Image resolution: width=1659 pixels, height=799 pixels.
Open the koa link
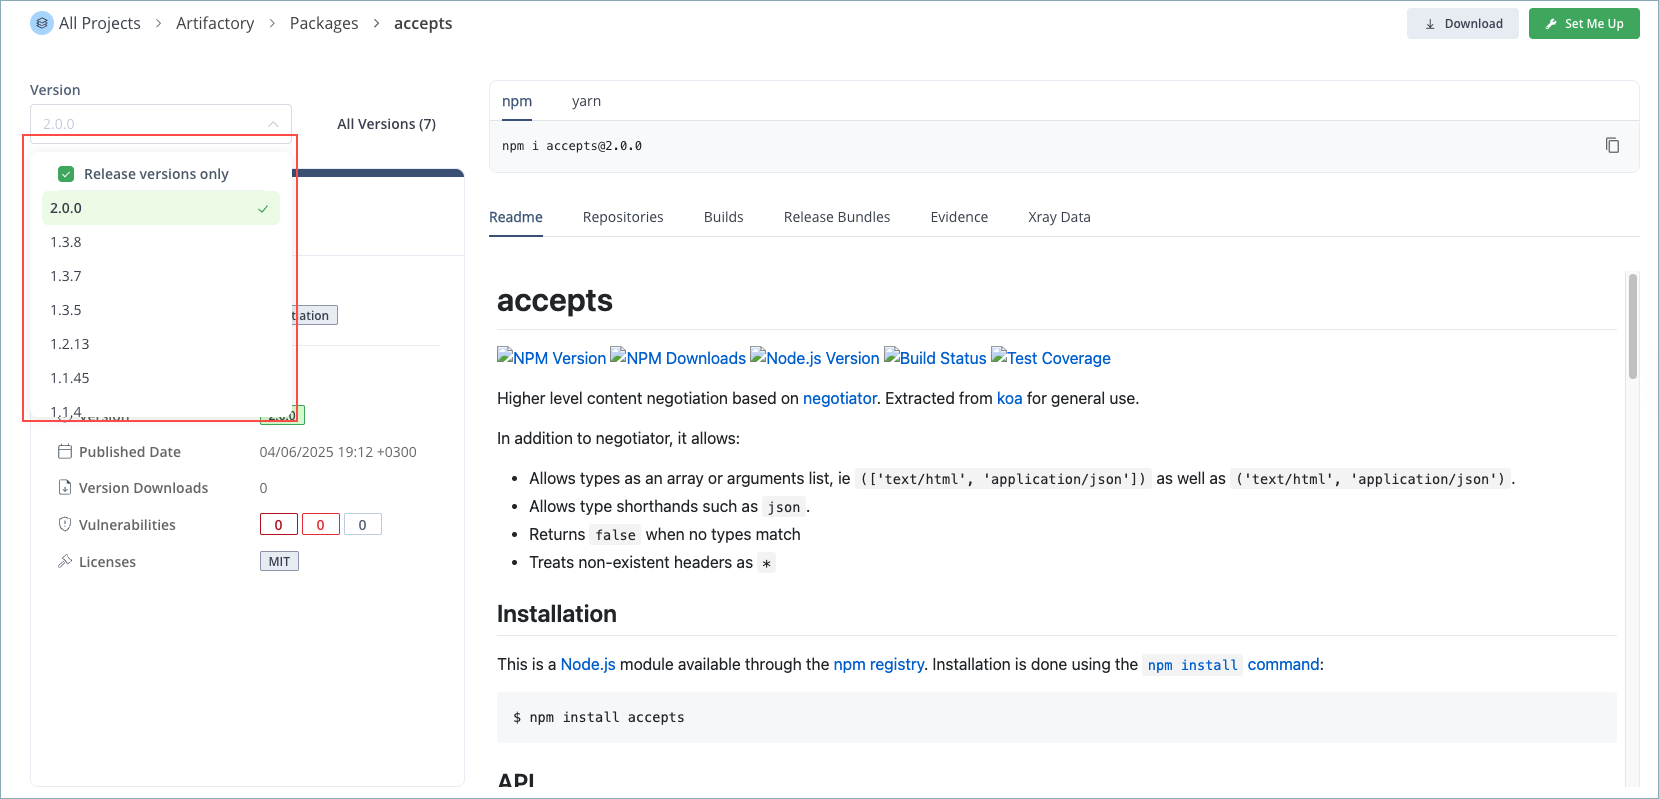click(x=1009, y=398)
